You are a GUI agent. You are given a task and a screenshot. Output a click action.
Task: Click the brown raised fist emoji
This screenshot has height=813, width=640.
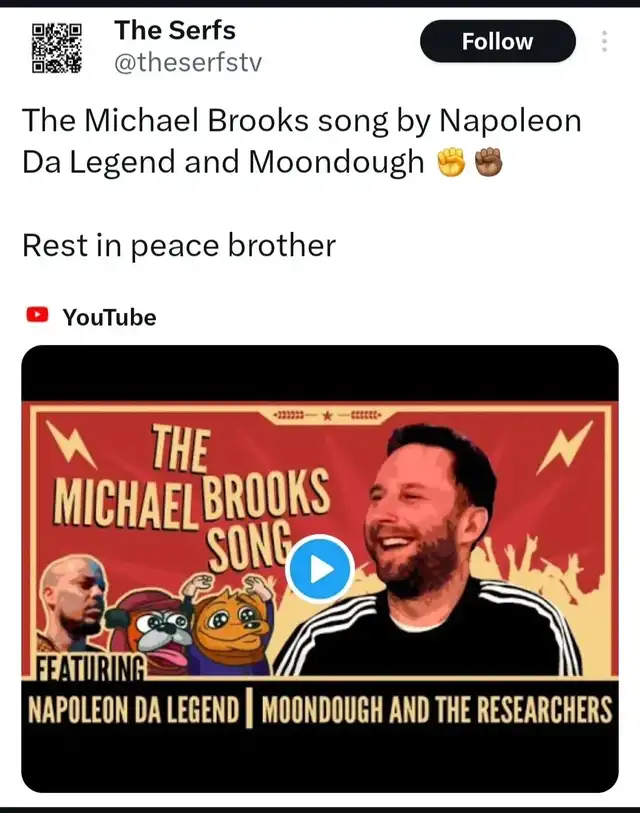(x=489, y=162)
